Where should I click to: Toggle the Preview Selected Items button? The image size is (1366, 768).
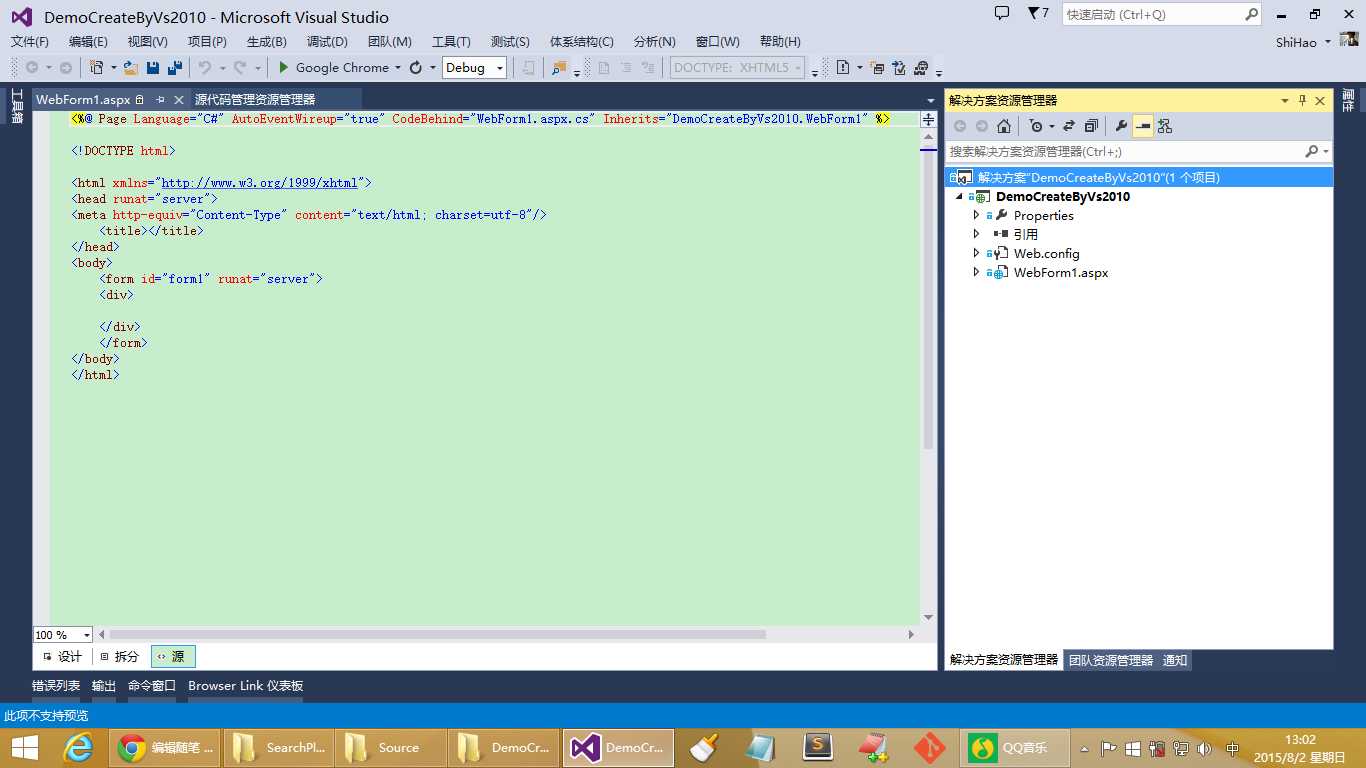(x=1142, y=126)
